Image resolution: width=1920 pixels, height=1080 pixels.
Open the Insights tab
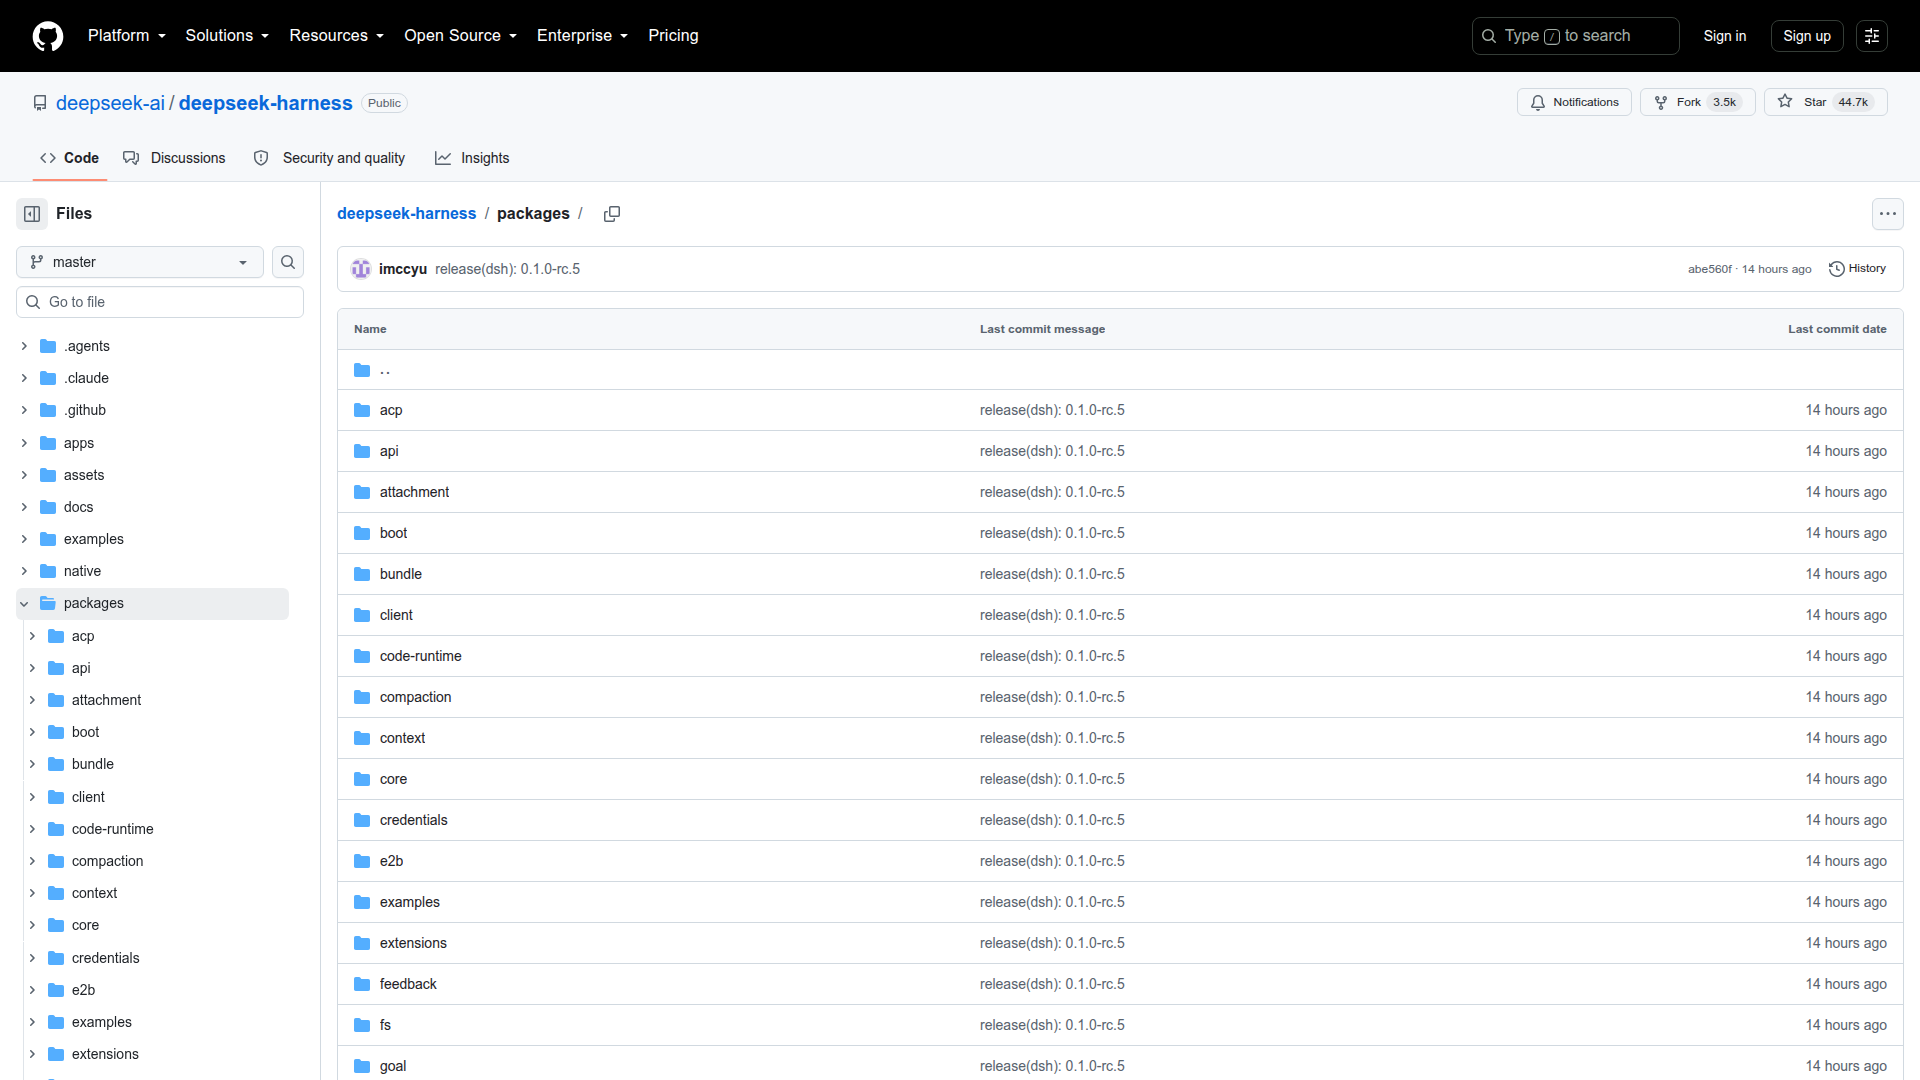[x=472, y=158]
